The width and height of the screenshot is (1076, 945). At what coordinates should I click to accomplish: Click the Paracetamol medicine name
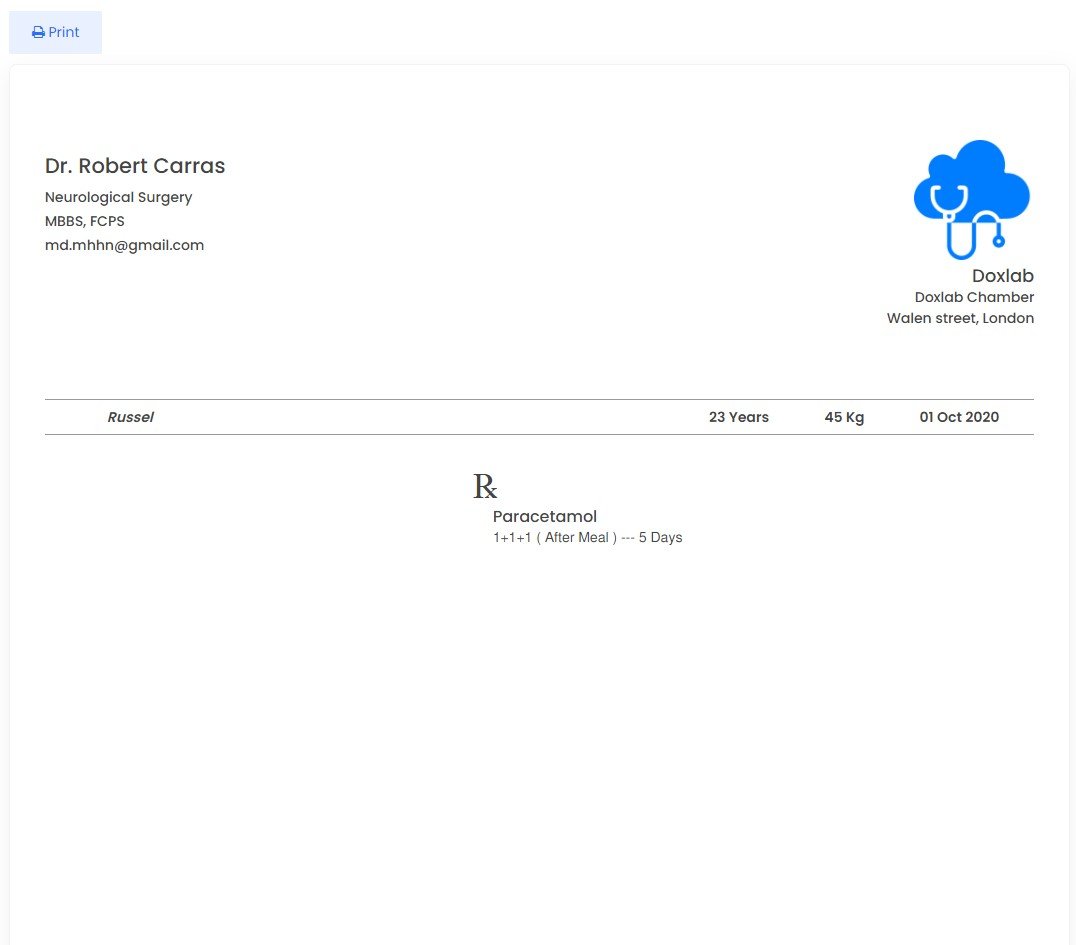(x=545, y=516)
